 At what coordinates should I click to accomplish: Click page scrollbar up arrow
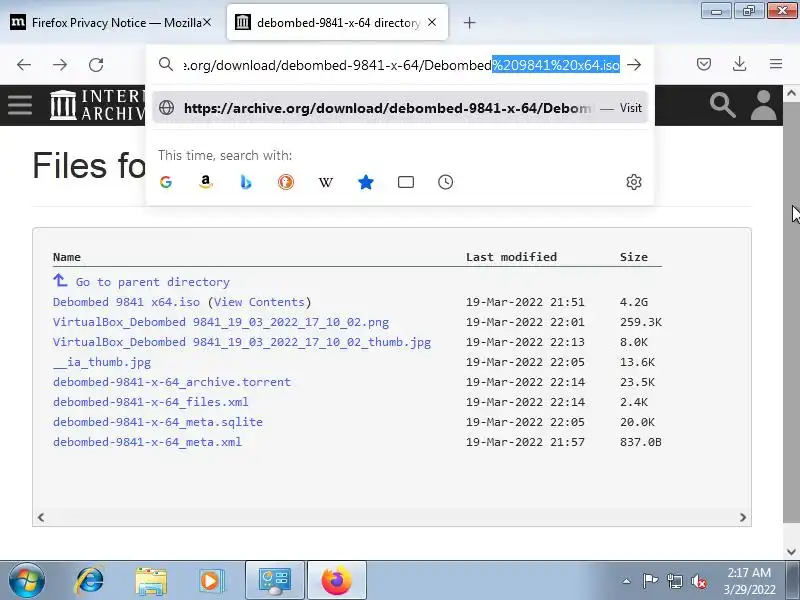click(x=791, y=93)
